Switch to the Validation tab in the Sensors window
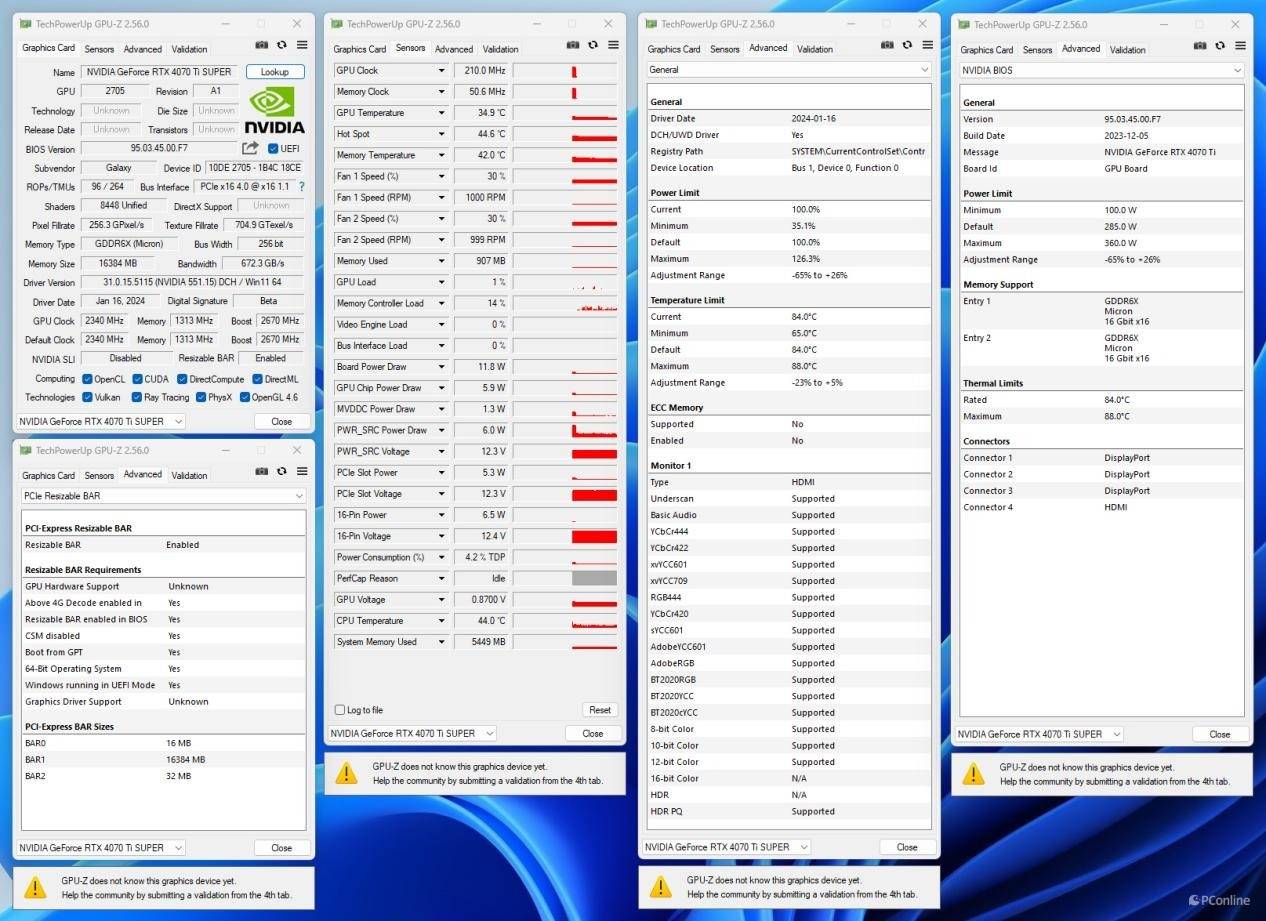Image resolution: width=1266 pixels, height=921 pixels. click(500, 49)
